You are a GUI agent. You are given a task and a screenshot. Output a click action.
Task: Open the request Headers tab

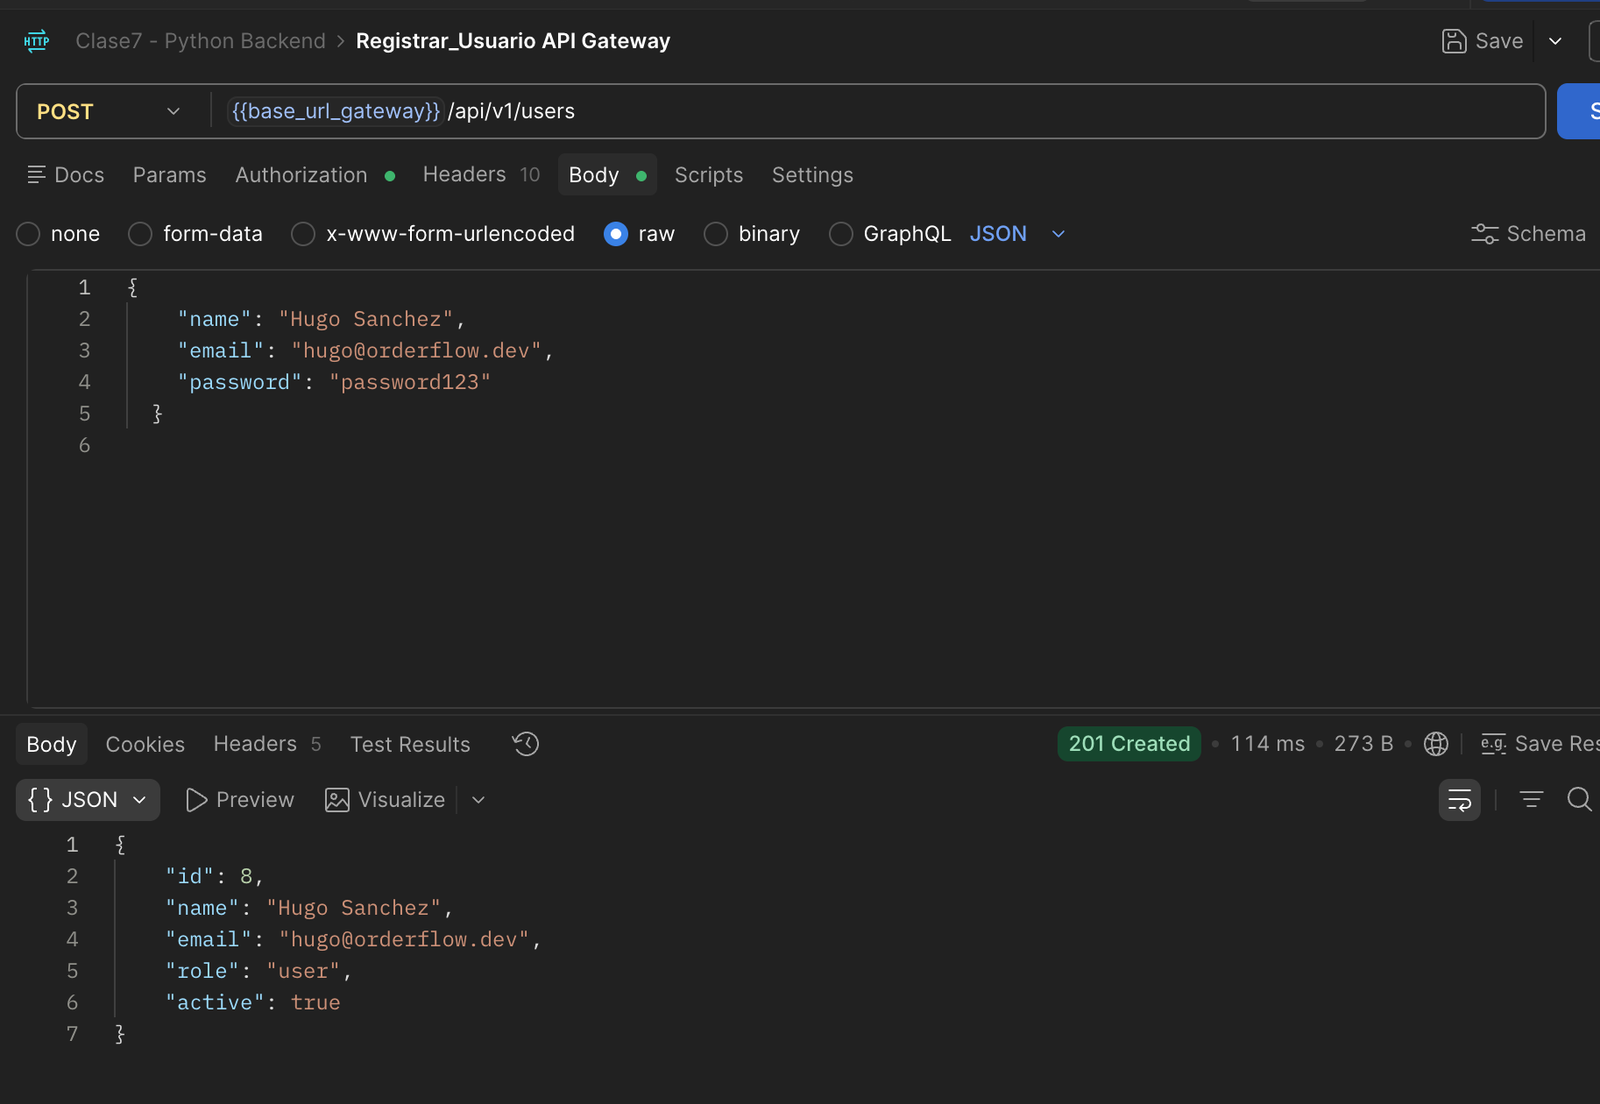(481, 175)
